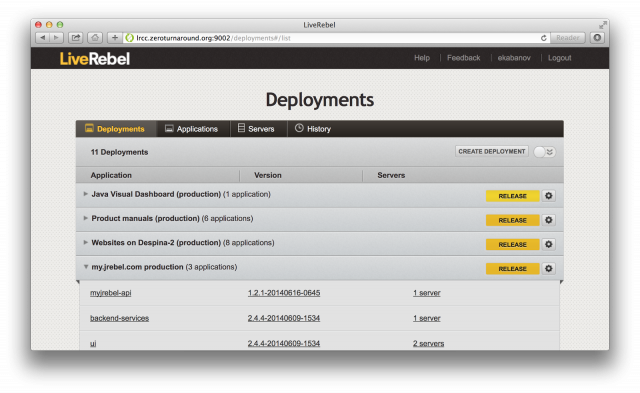Open the downloads icon in browser toolbar

[597, 38]
